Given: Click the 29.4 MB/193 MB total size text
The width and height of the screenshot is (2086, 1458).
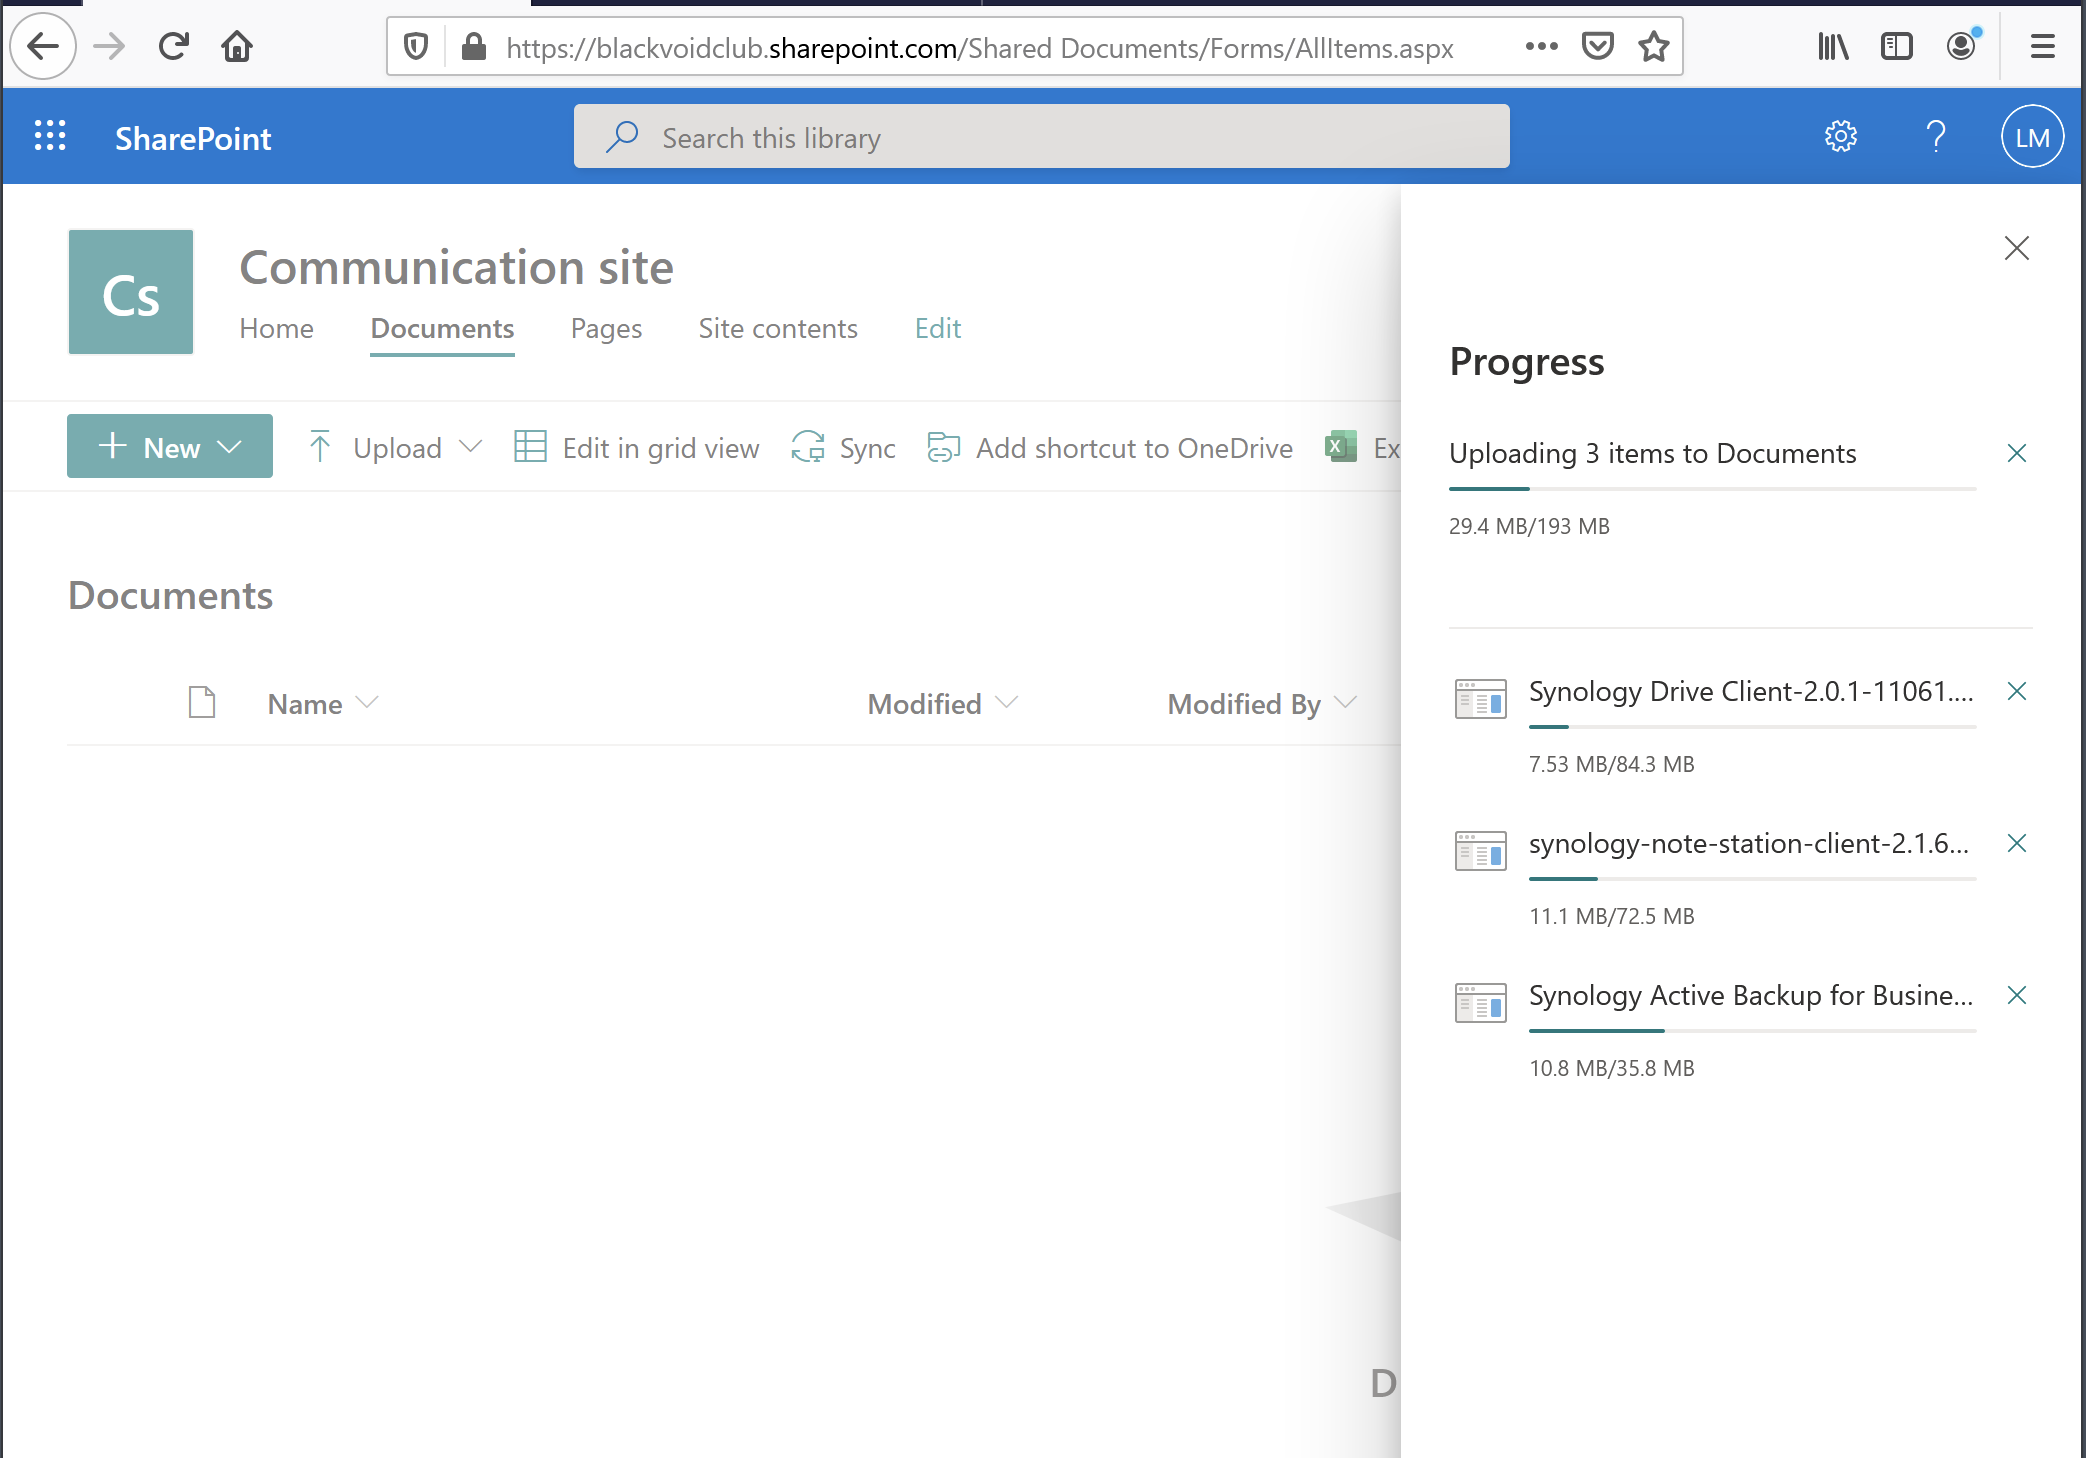Looking at the screenshot, I should (1529, 526).
